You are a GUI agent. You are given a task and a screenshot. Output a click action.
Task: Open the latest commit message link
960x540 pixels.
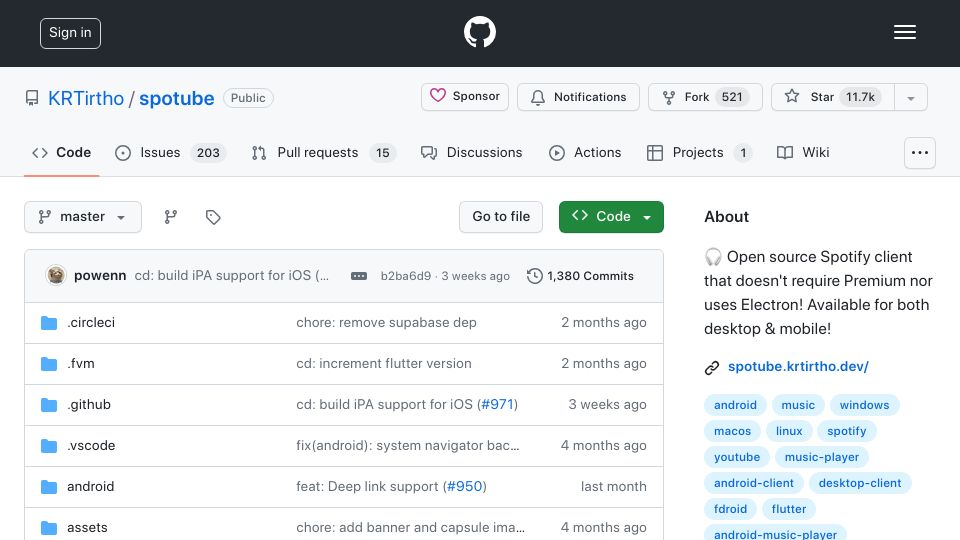(x=231, y=276)
